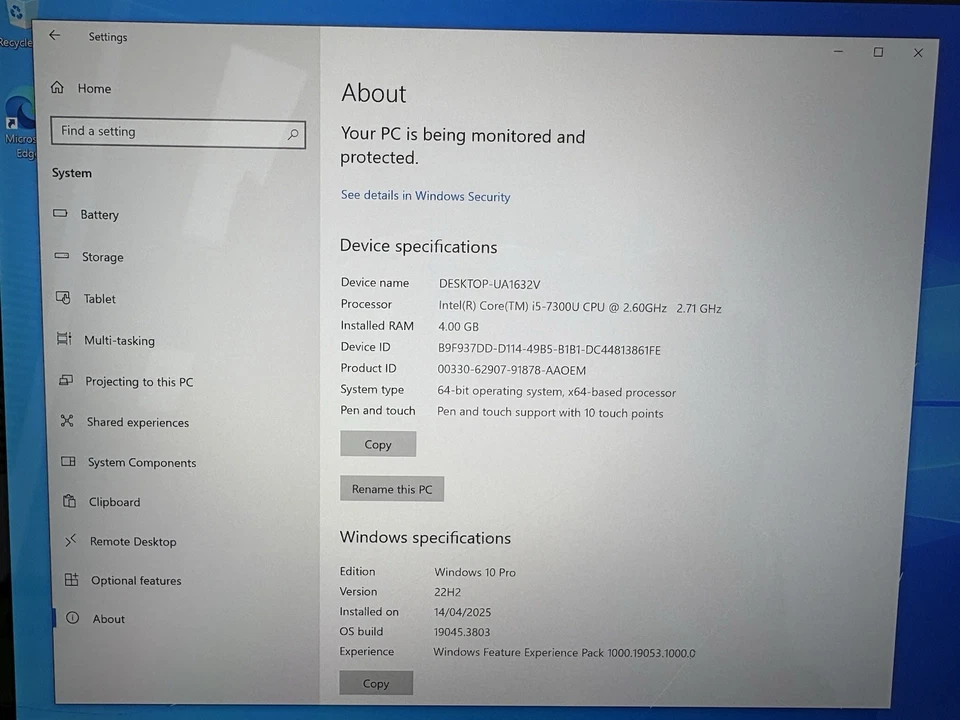Click the Find a setting search box

[x=178, y=131]
